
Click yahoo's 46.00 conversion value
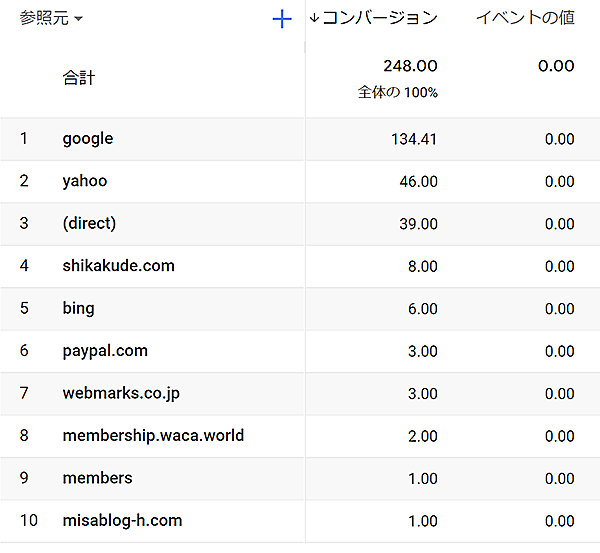coord(418,182)
